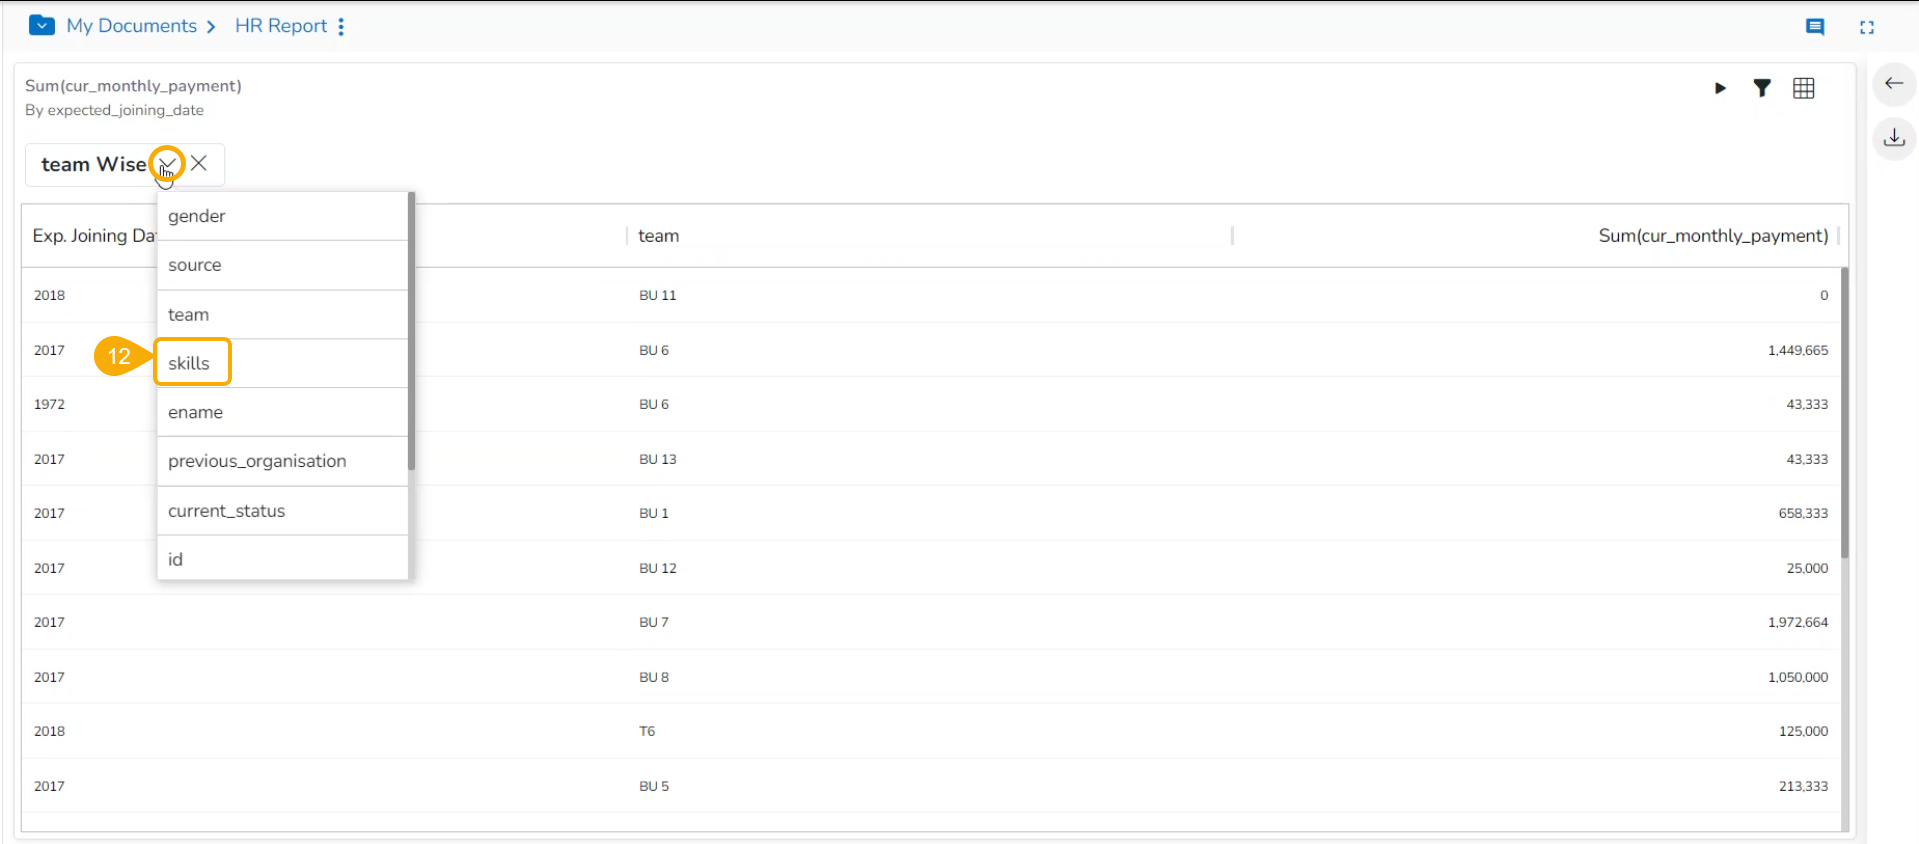Click the back arrow button

tap(1893, 83)
